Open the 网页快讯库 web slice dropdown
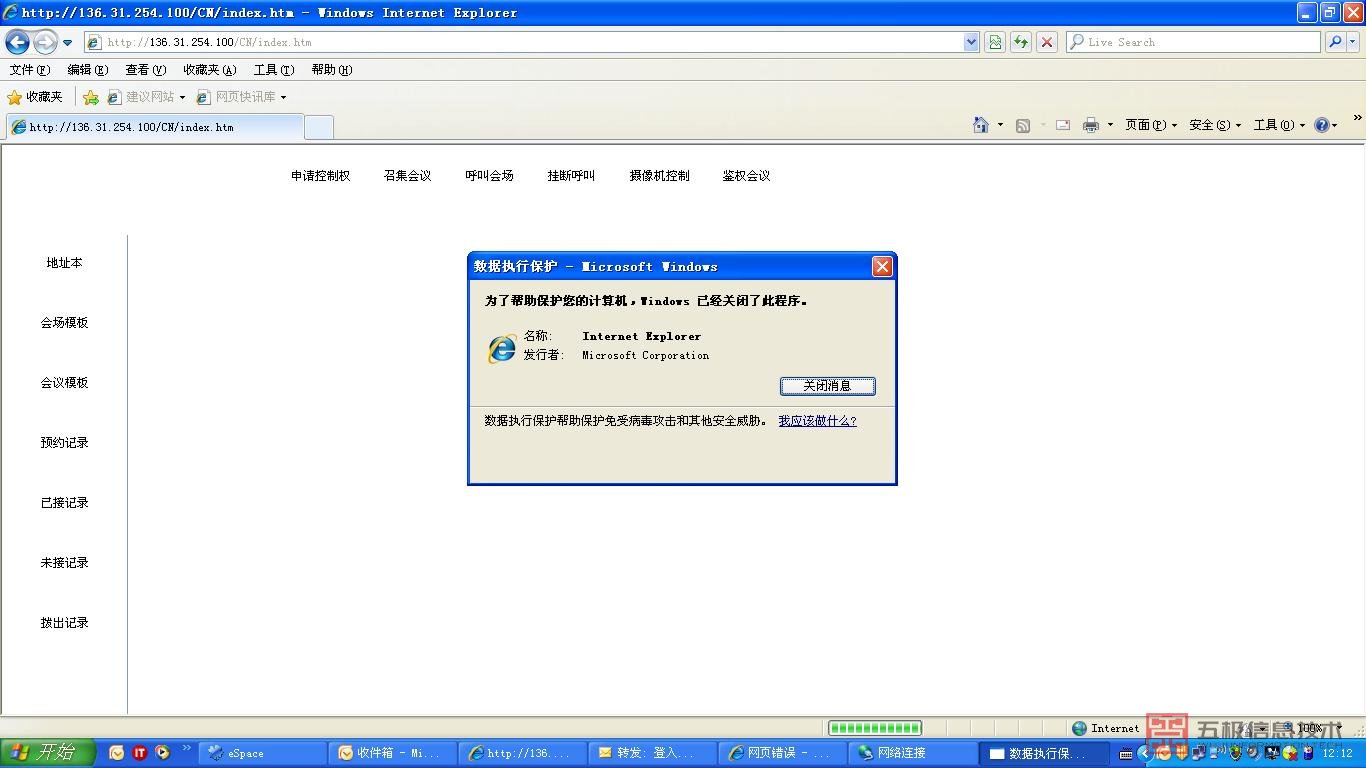The image size is (1366, 768). click(241, 97)
